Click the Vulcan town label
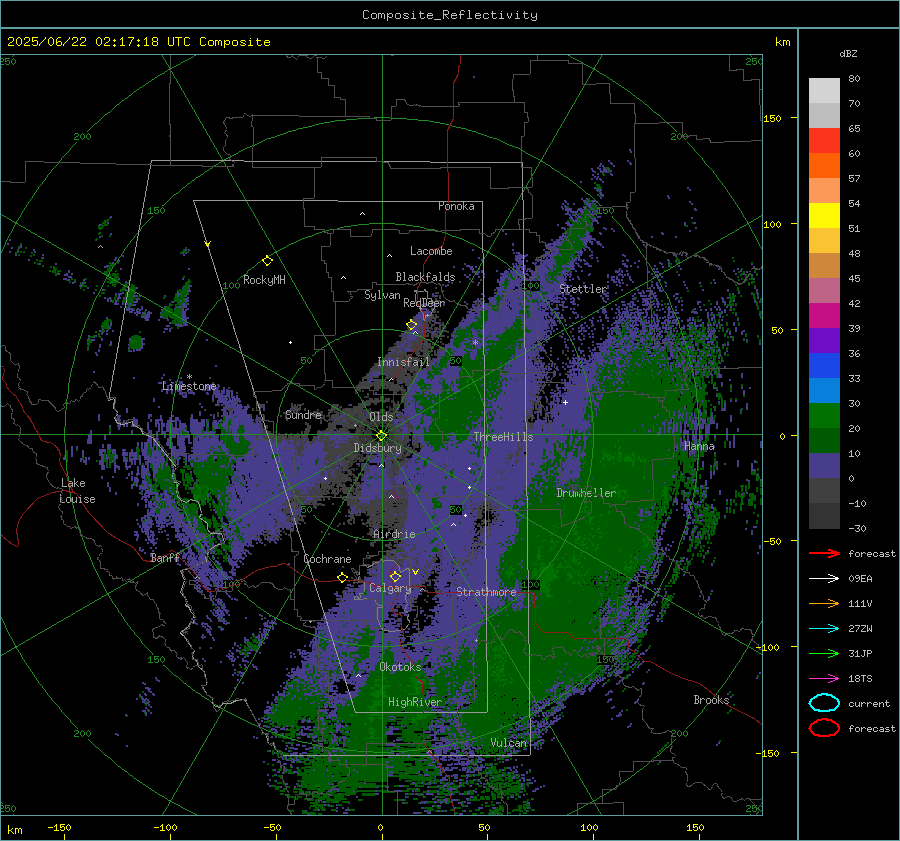Viewport: 900px width, 841px height. 509,743
